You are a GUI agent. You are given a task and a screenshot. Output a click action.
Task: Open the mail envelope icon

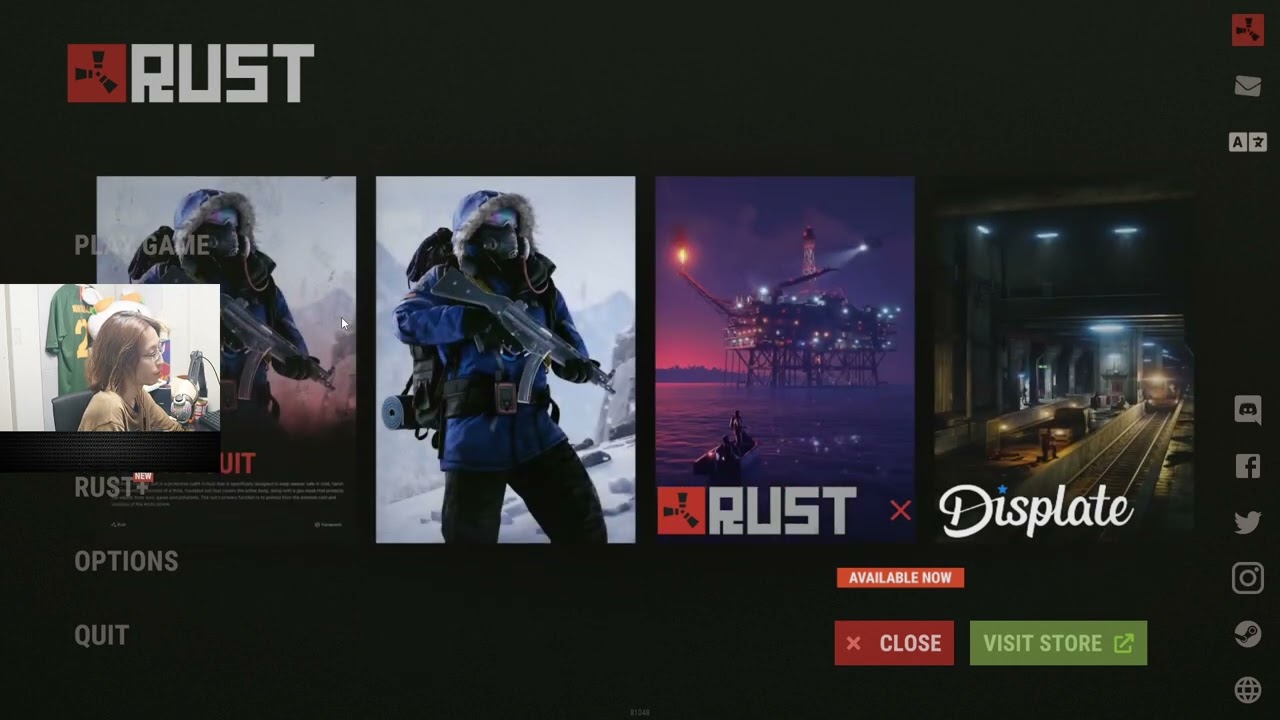click(x=1248, y=86)
